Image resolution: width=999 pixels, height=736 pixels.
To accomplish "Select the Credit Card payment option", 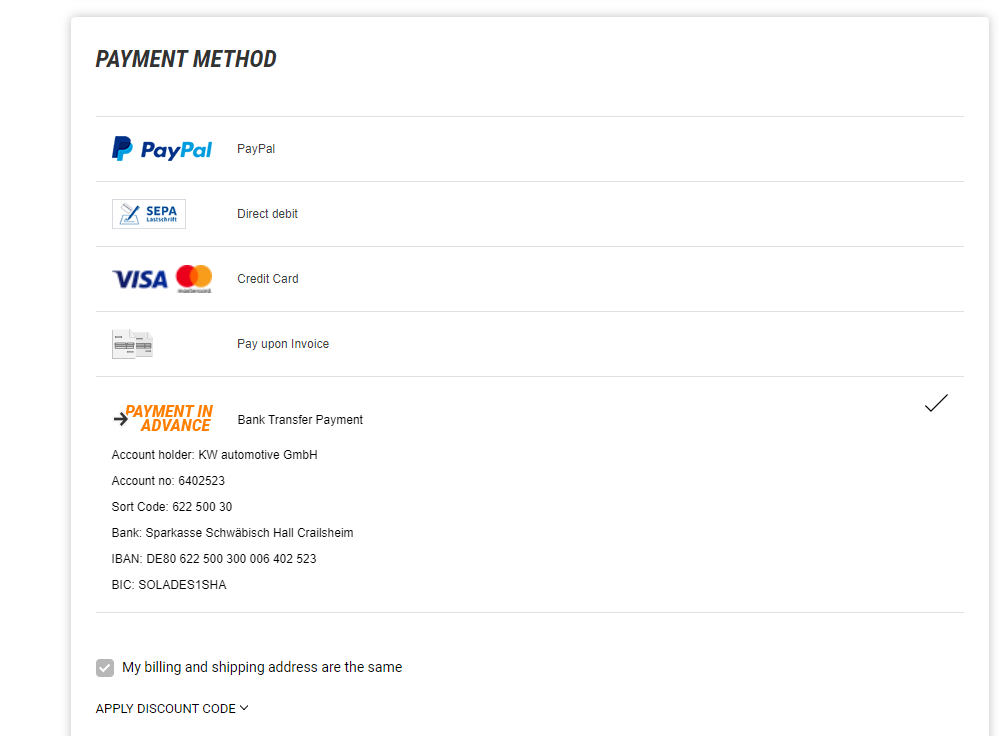I will [267, 279].
